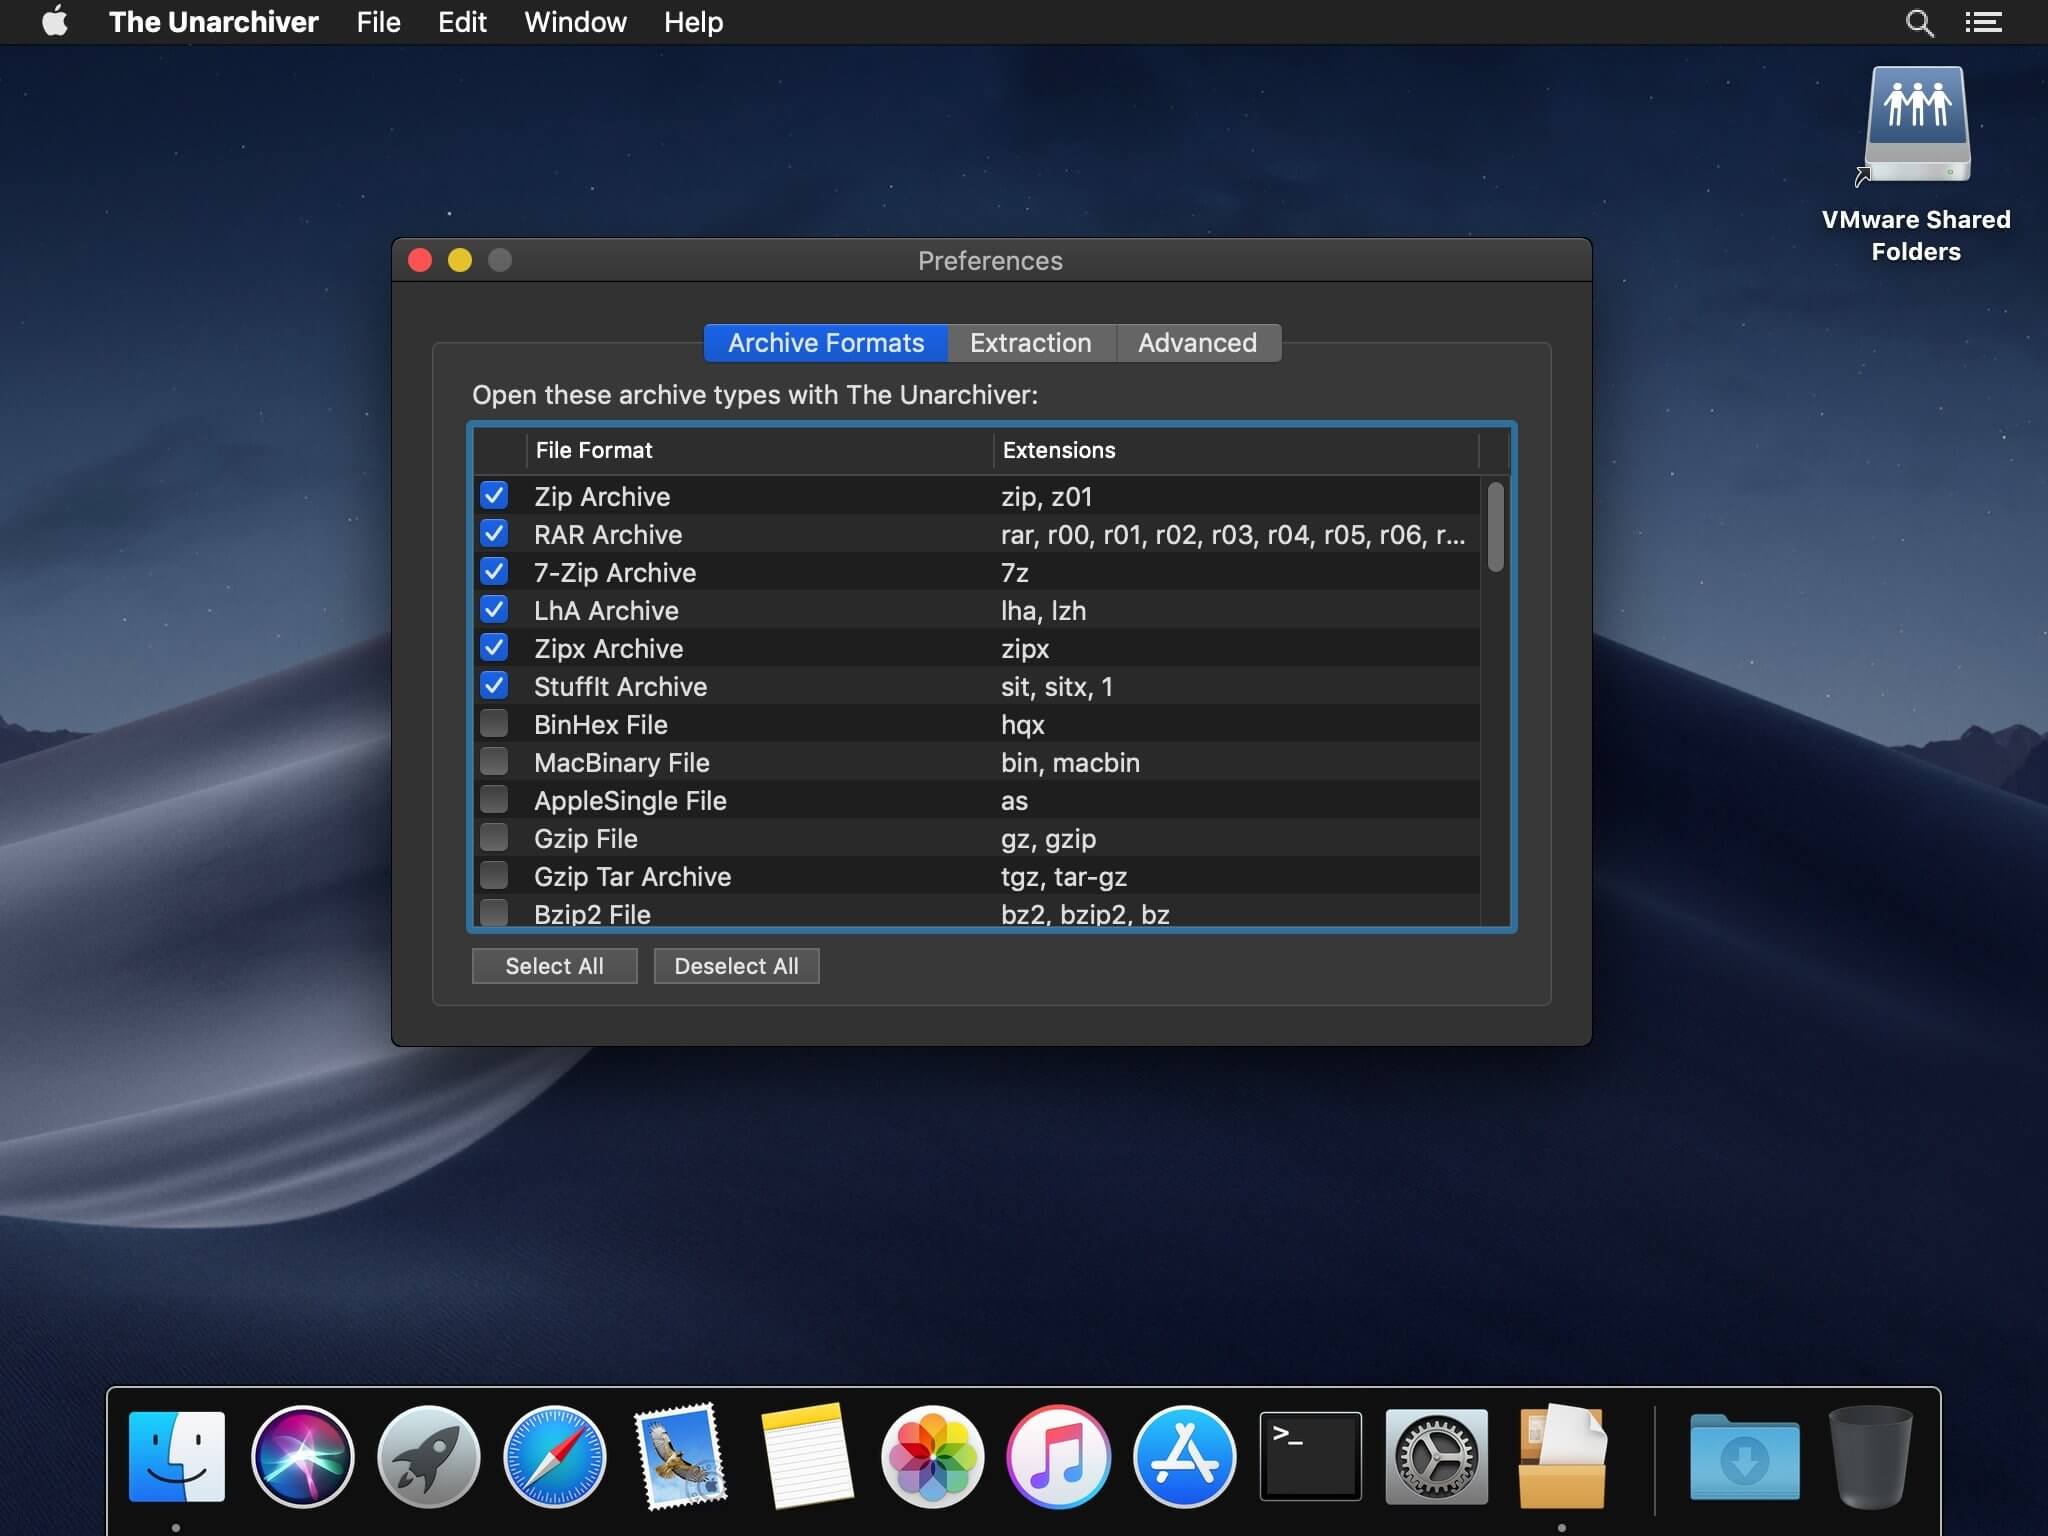
Task: Open Terminal in Dock
Action: 1310,1456
